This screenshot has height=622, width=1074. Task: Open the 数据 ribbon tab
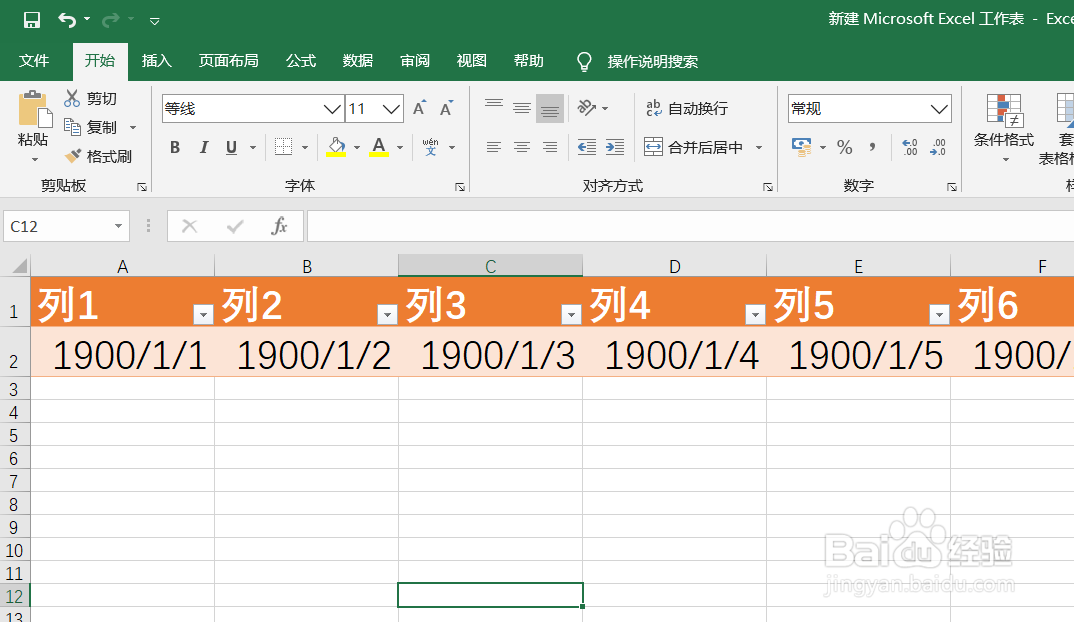[x=357, y=61]
